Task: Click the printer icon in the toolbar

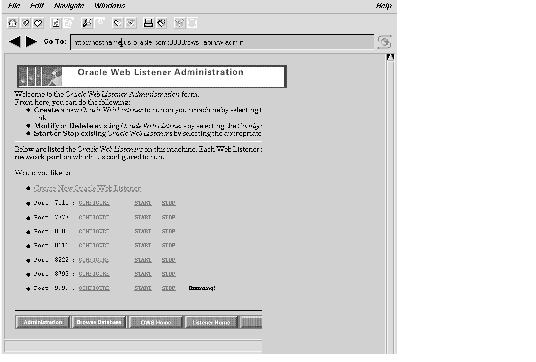Action: pyautogui.click(x=148, y=23)
